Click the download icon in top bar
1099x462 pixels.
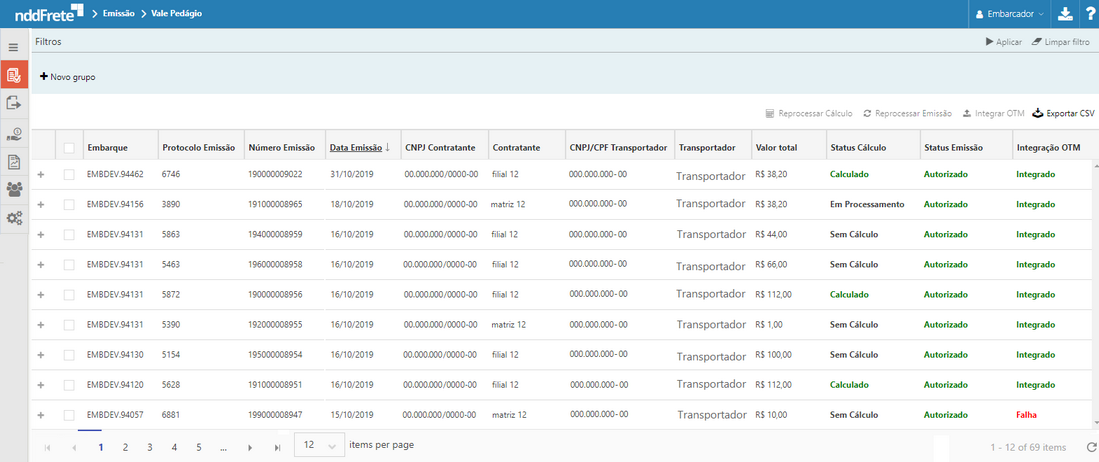(x=1065, y=14)
